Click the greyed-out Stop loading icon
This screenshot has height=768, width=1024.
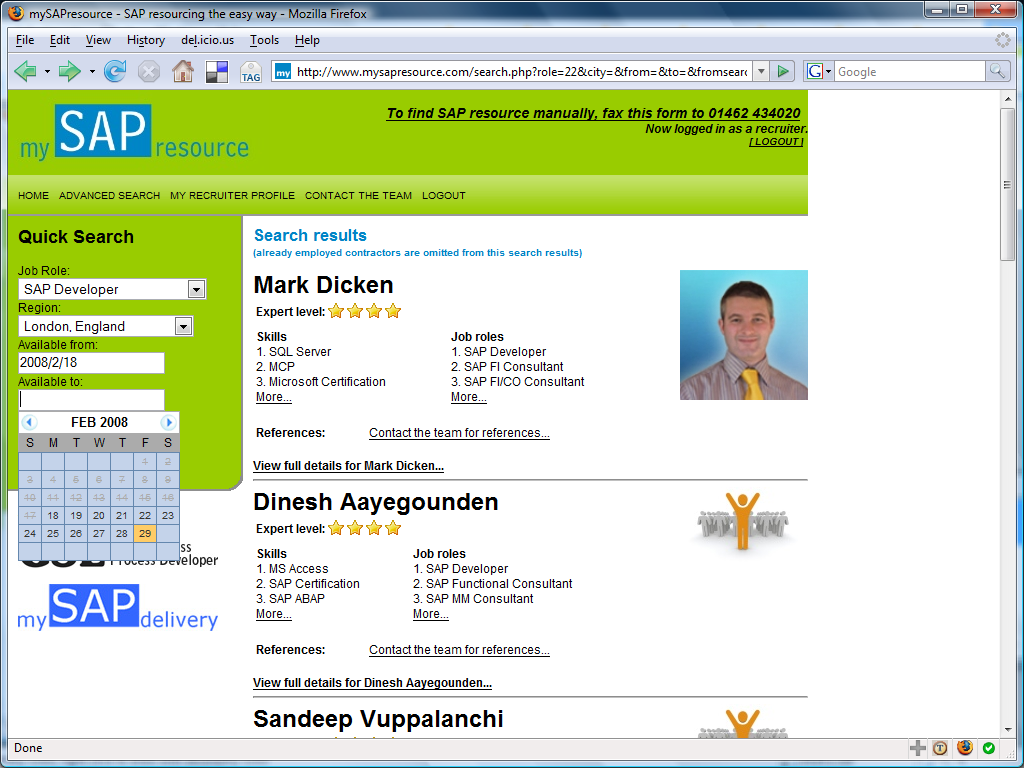(149, 71)
